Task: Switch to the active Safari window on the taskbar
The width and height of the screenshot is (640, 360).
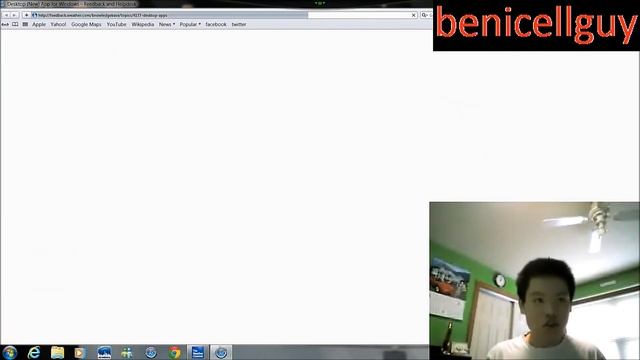Action: tap(221, 353)
